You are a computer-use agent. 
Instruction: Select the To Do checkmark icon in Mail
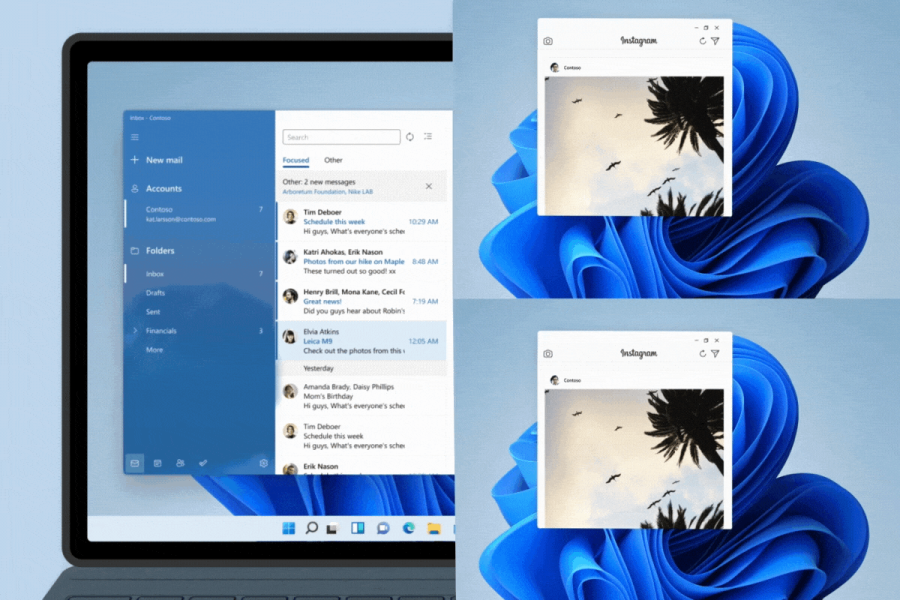tap(203, 463)
